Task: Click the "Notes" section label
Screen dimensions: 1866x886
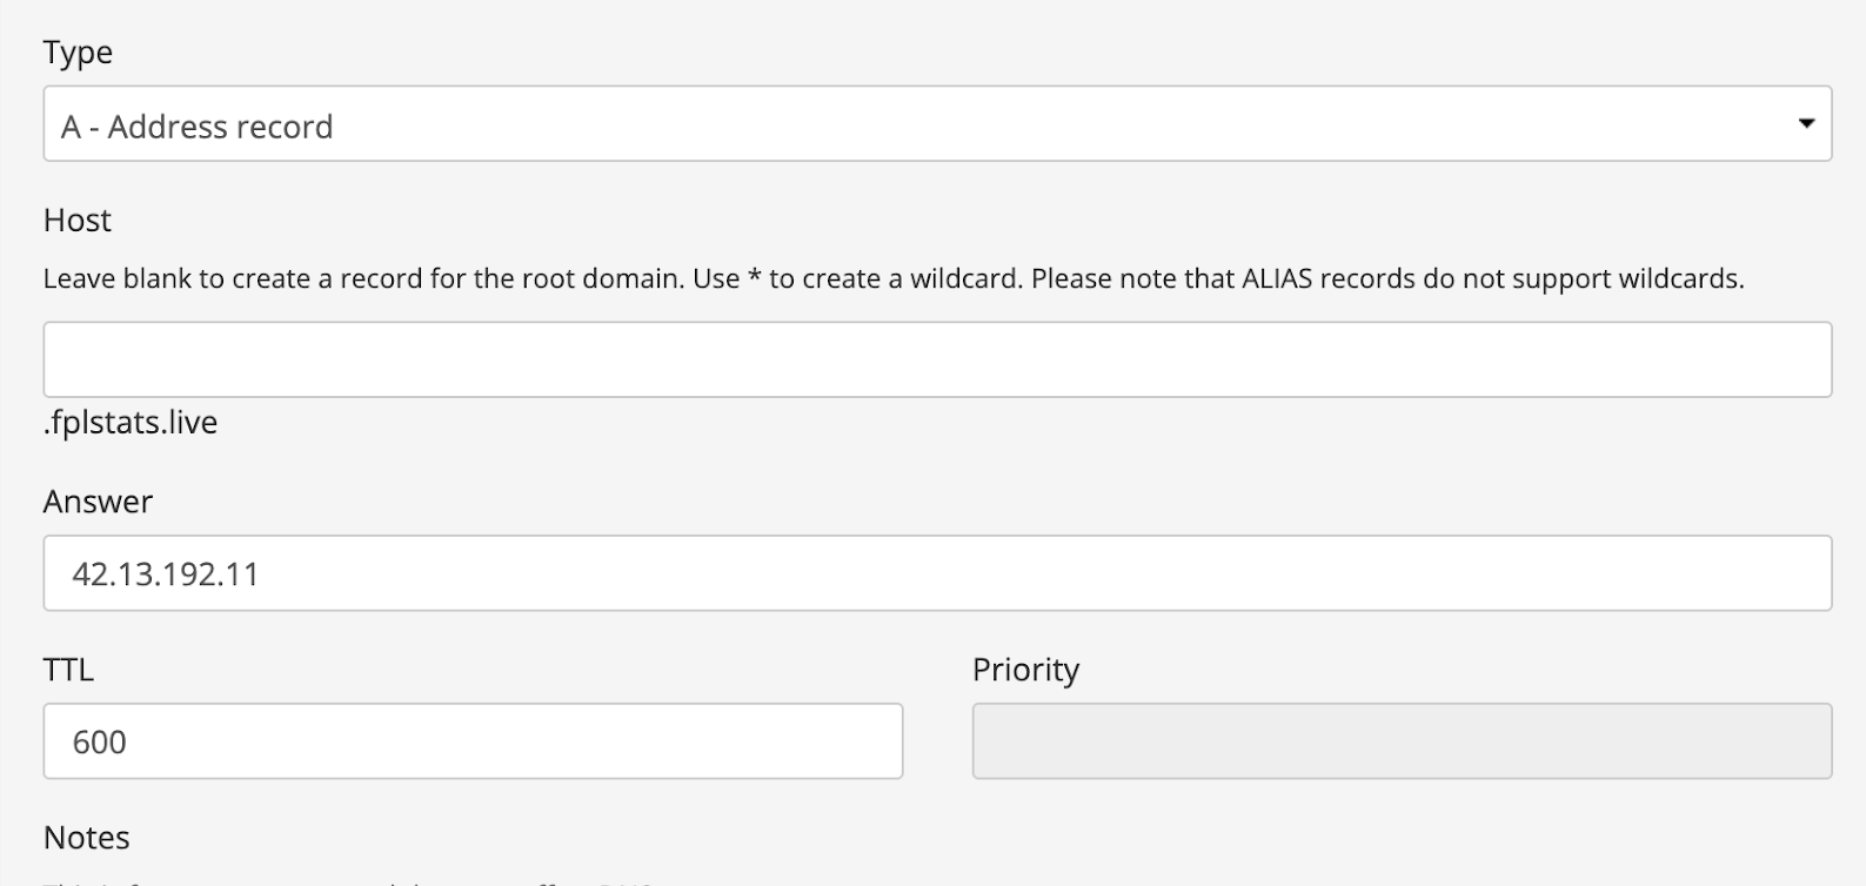Action: tap(87, 837)
